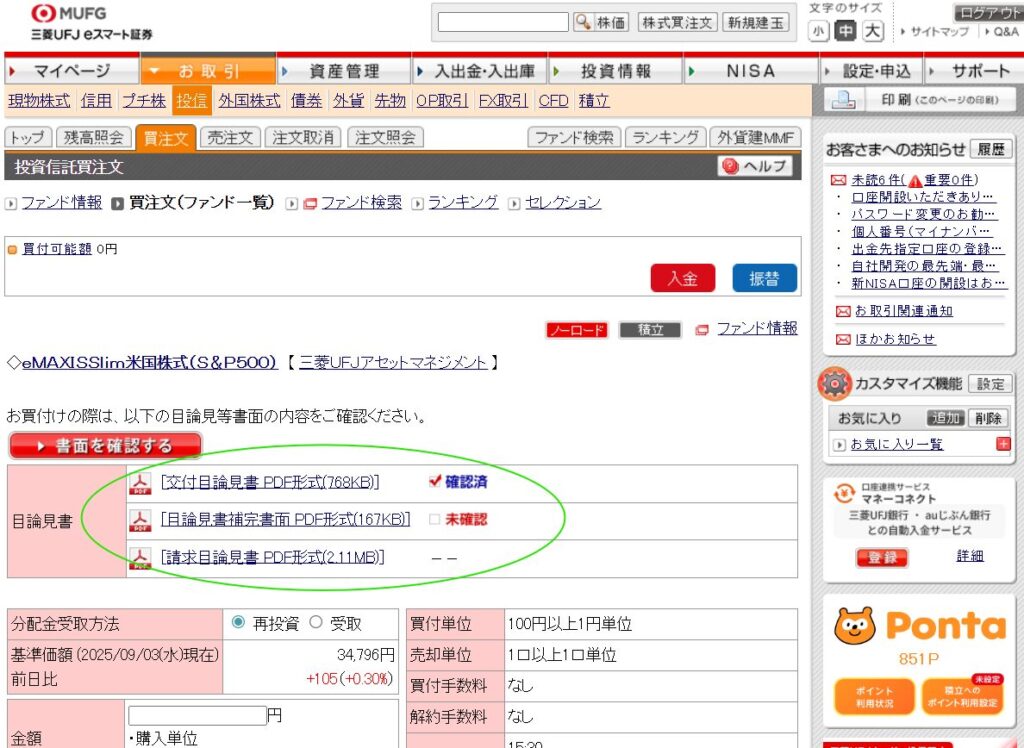Screen dimensions: 1024x748
Task: Click the red plus icon in お気に入り
Action: coord(1003,444)
